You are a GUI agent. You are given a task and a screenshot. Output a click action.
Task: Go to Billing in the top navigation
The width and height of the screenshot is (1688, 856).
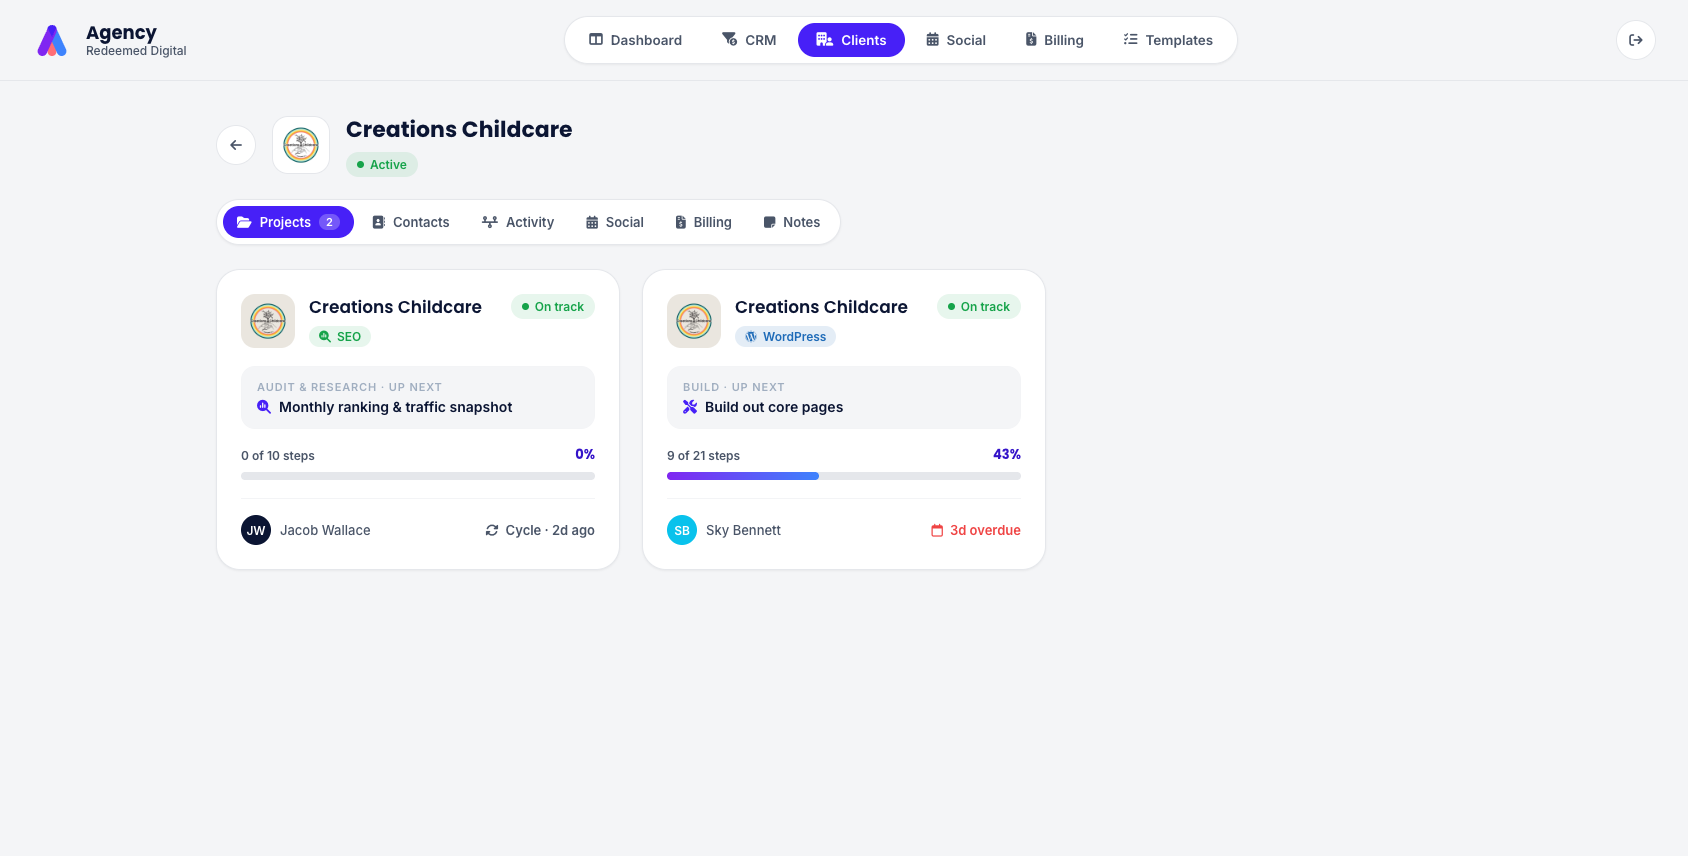pyautogui.click(x=1055, y=40)
